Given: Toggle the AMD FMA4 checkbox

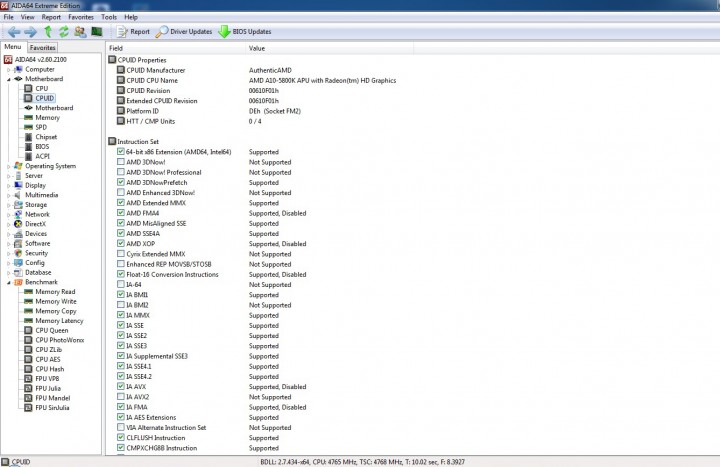Looking at the screenshot, I should (121, 213).
